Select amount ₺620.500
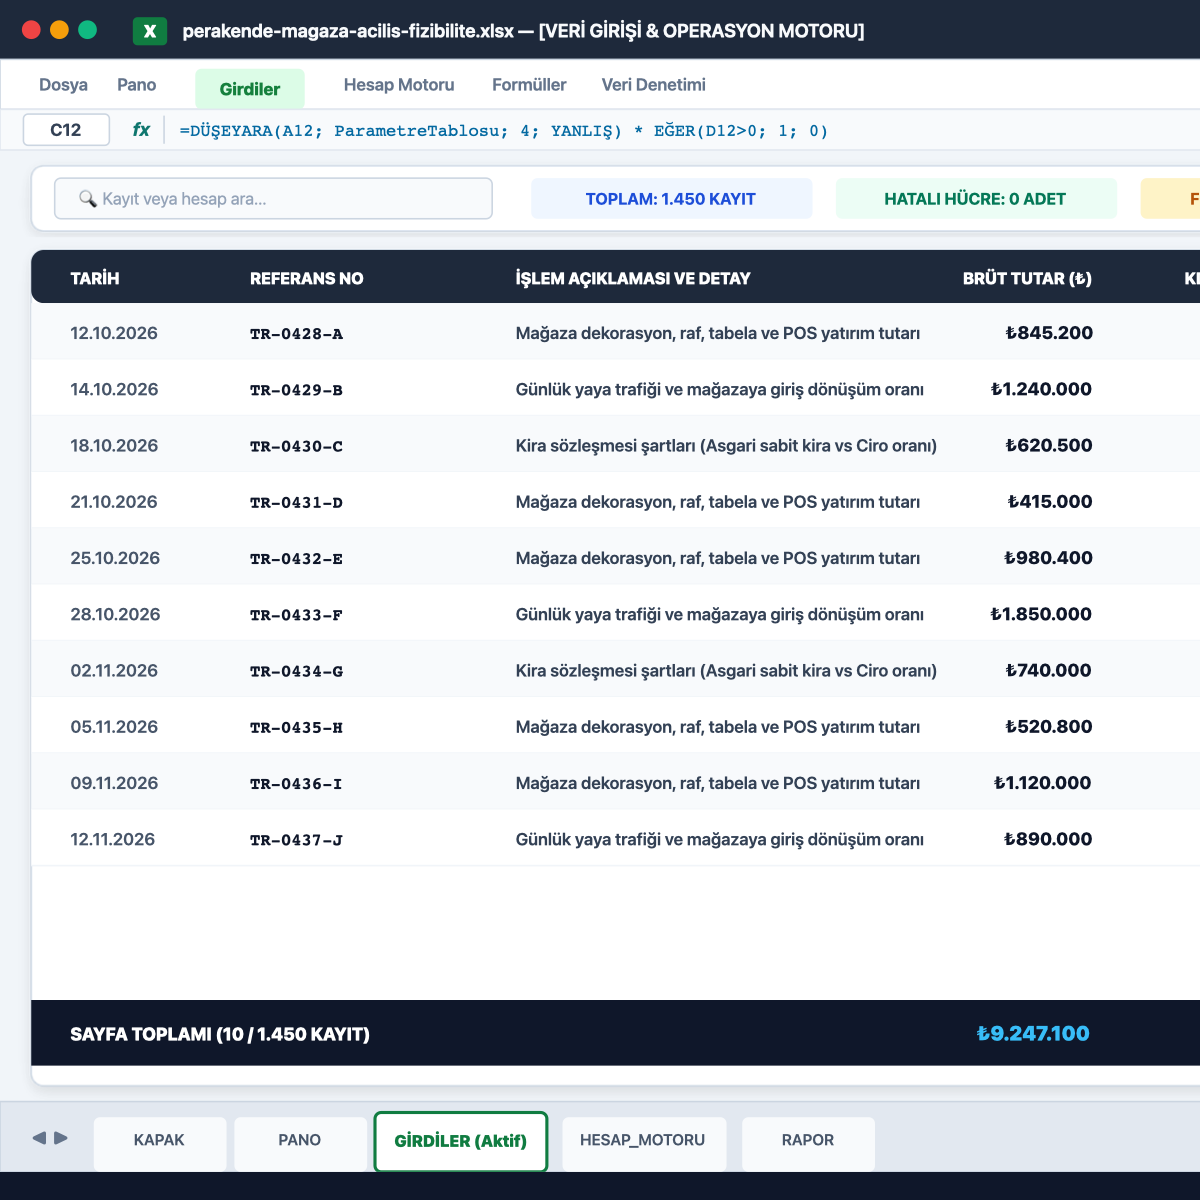This screenshot has width=1200, height=1200. coord(1049,445)
